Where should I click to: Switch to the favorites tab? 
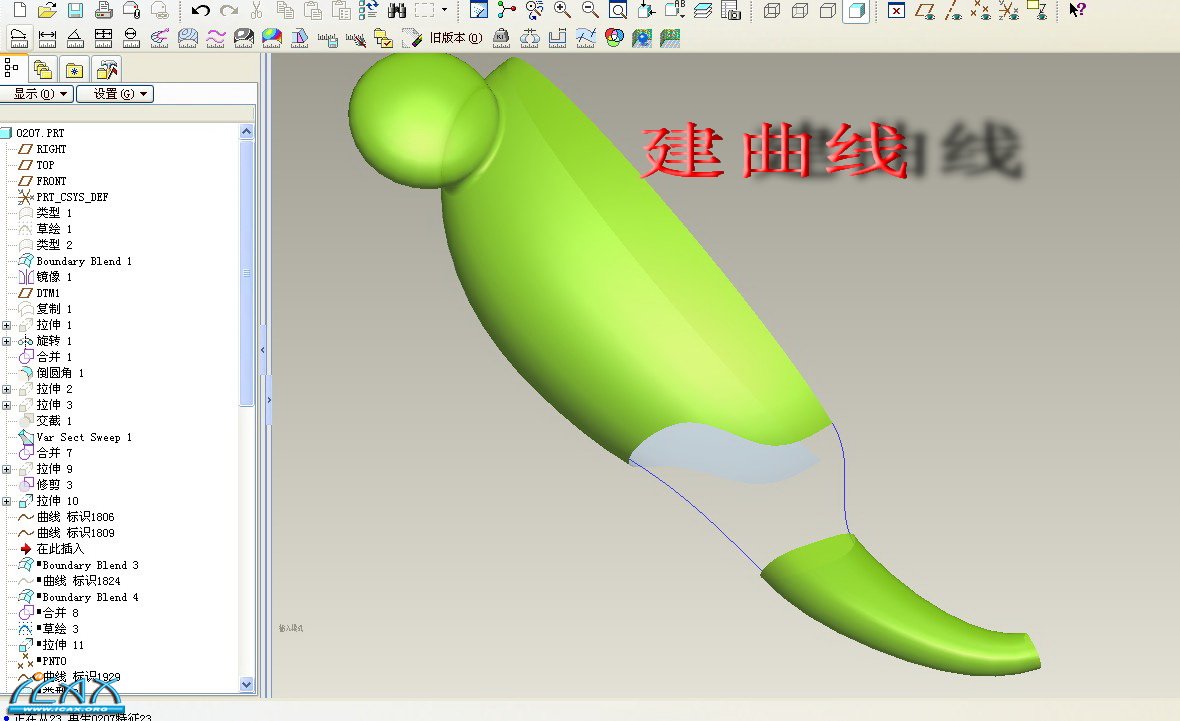74,69
